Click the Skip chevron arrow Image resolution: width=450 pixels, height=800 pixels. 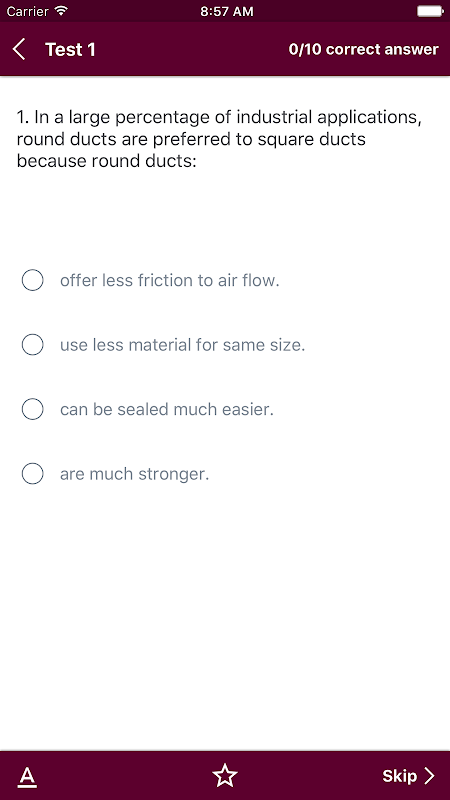[430, 776]
